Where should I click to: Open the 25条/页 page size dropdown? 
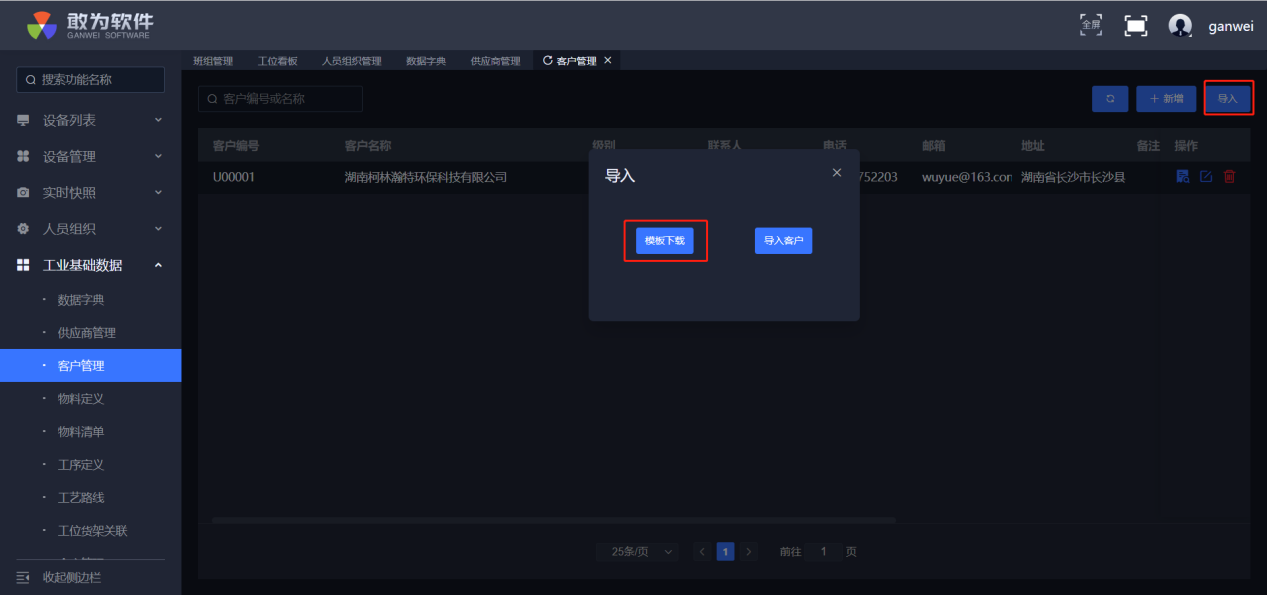point(638,551)
